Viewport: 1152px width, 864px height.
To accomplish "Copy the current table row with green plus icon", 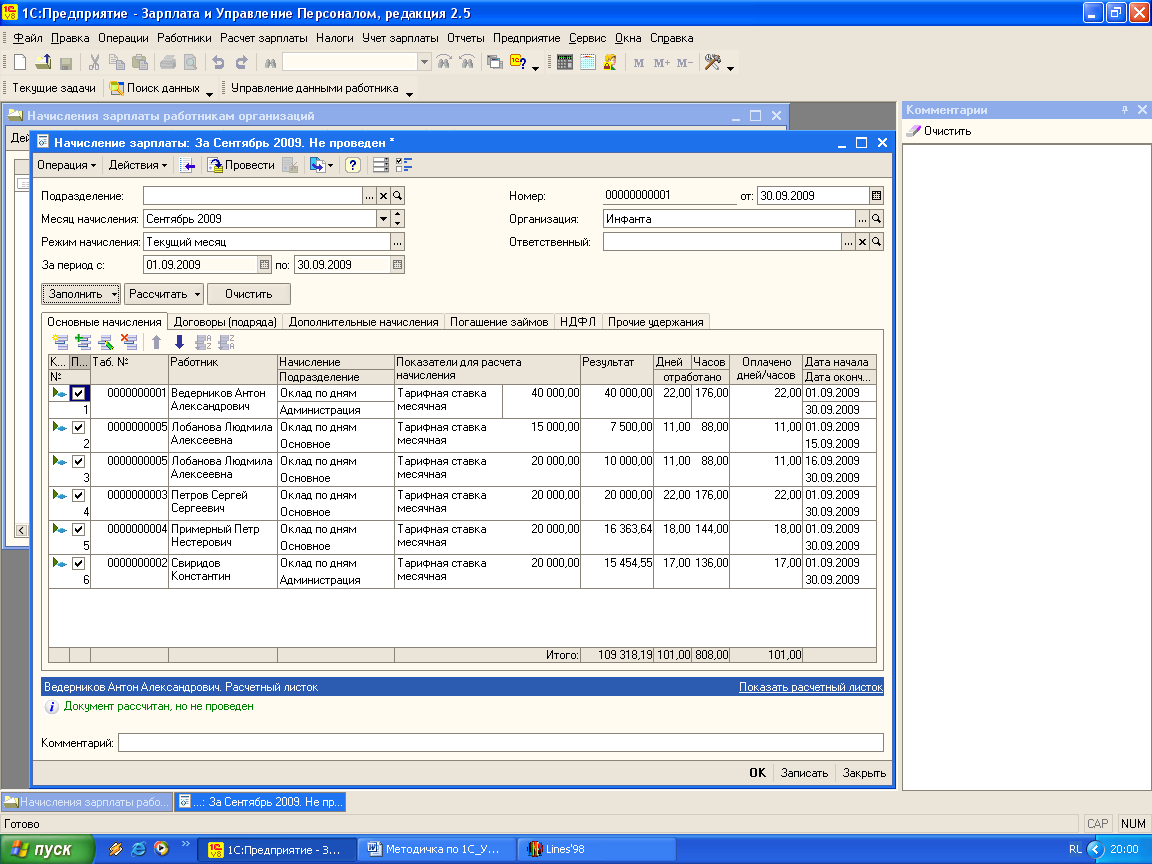I will [83, 342].
